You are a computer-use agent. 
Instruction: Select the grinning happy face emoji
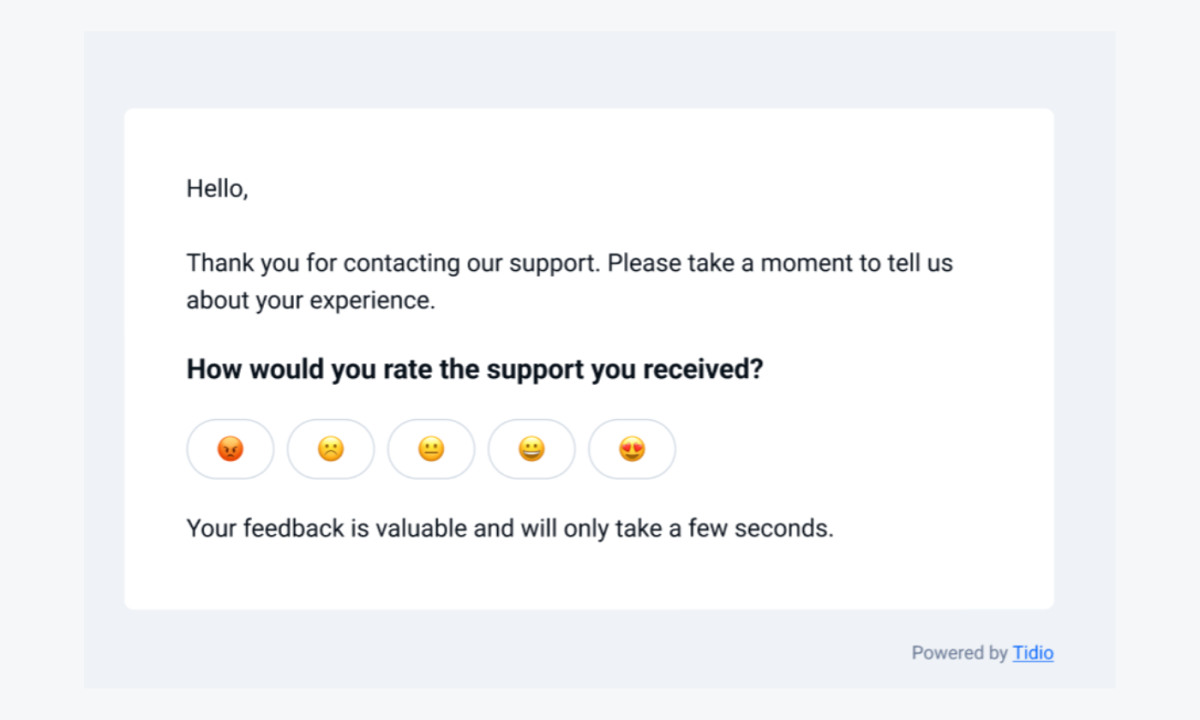coord(531,449)
